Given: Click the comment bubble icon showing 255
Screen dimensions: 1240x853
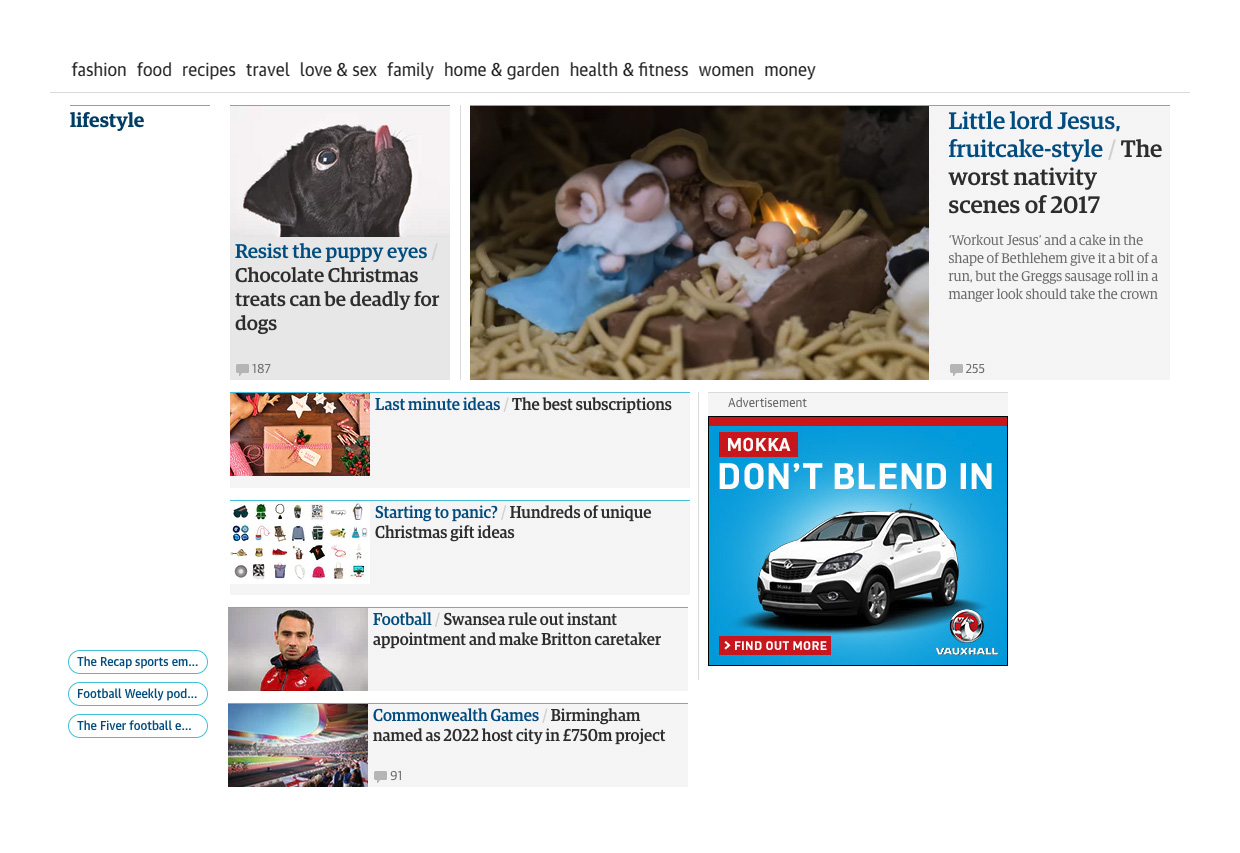Looking at the screenshot, I should 956,369.
